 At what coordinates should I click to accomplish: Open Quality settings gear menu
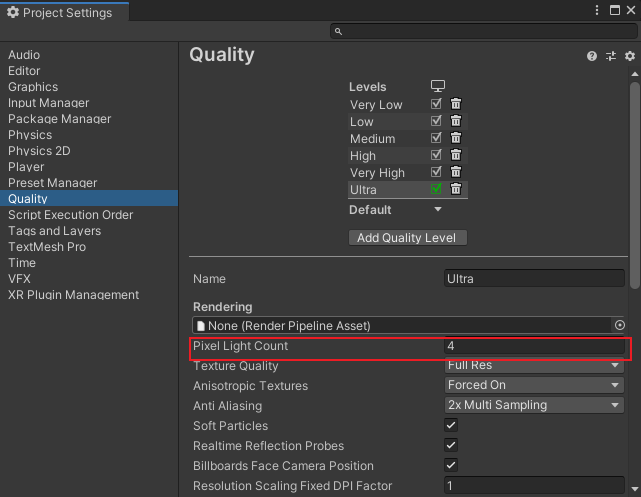(630, 56)
